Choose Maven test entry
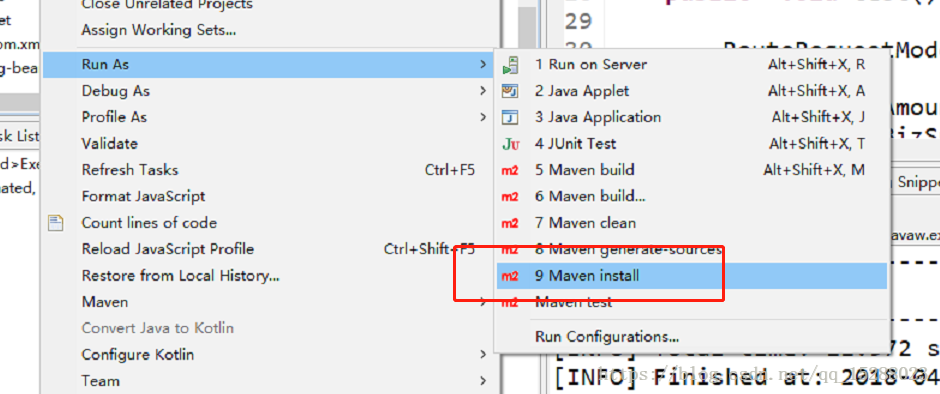The width and height of the screenshot is (940, 394). click(692, 302)
